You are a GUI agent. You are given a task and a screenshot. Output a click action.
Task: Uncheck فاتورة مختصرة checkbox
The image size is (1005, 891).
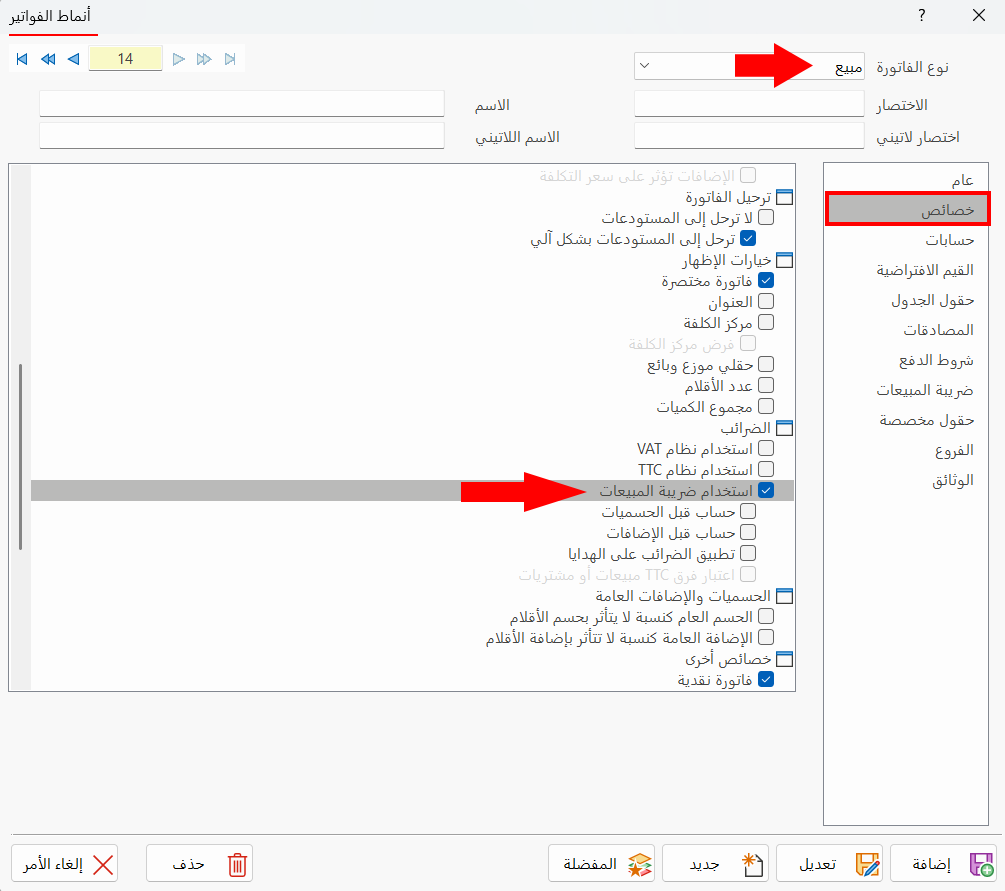766,280
